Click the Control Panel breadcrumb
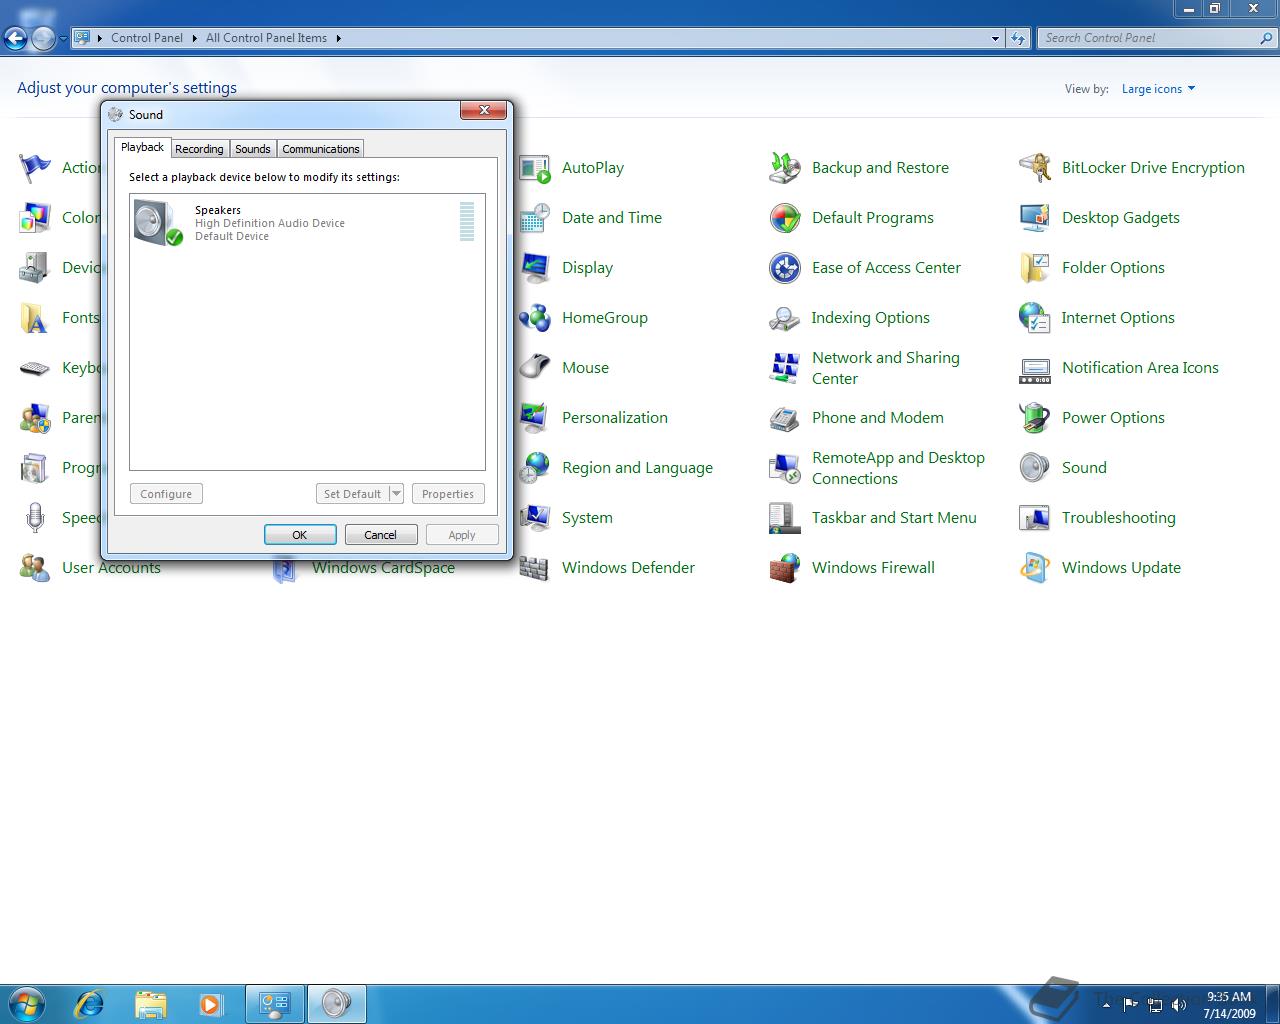This screenshot has height=1024, width=1280. tap(147, 38)
